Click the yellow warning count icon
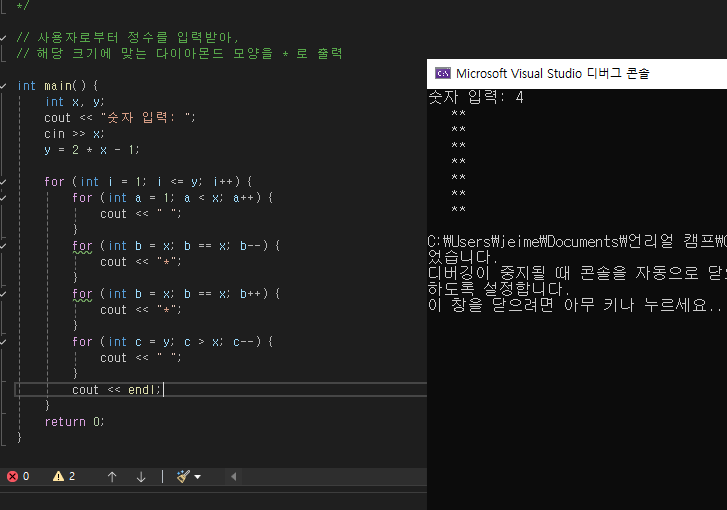 tap(58, 476)
